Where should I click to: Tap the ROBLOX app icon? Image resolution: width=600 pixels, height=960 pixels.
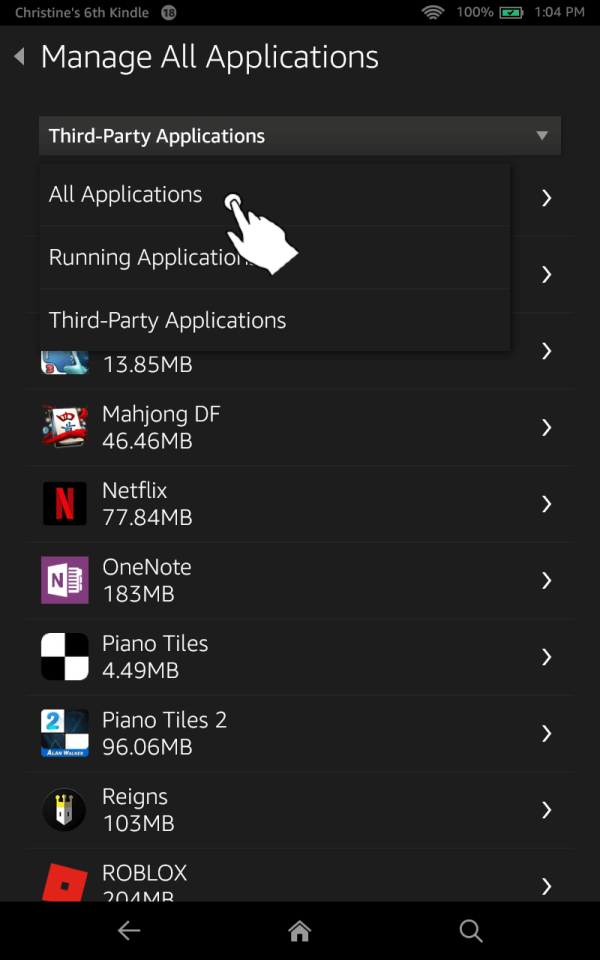[x=65, y=880]
